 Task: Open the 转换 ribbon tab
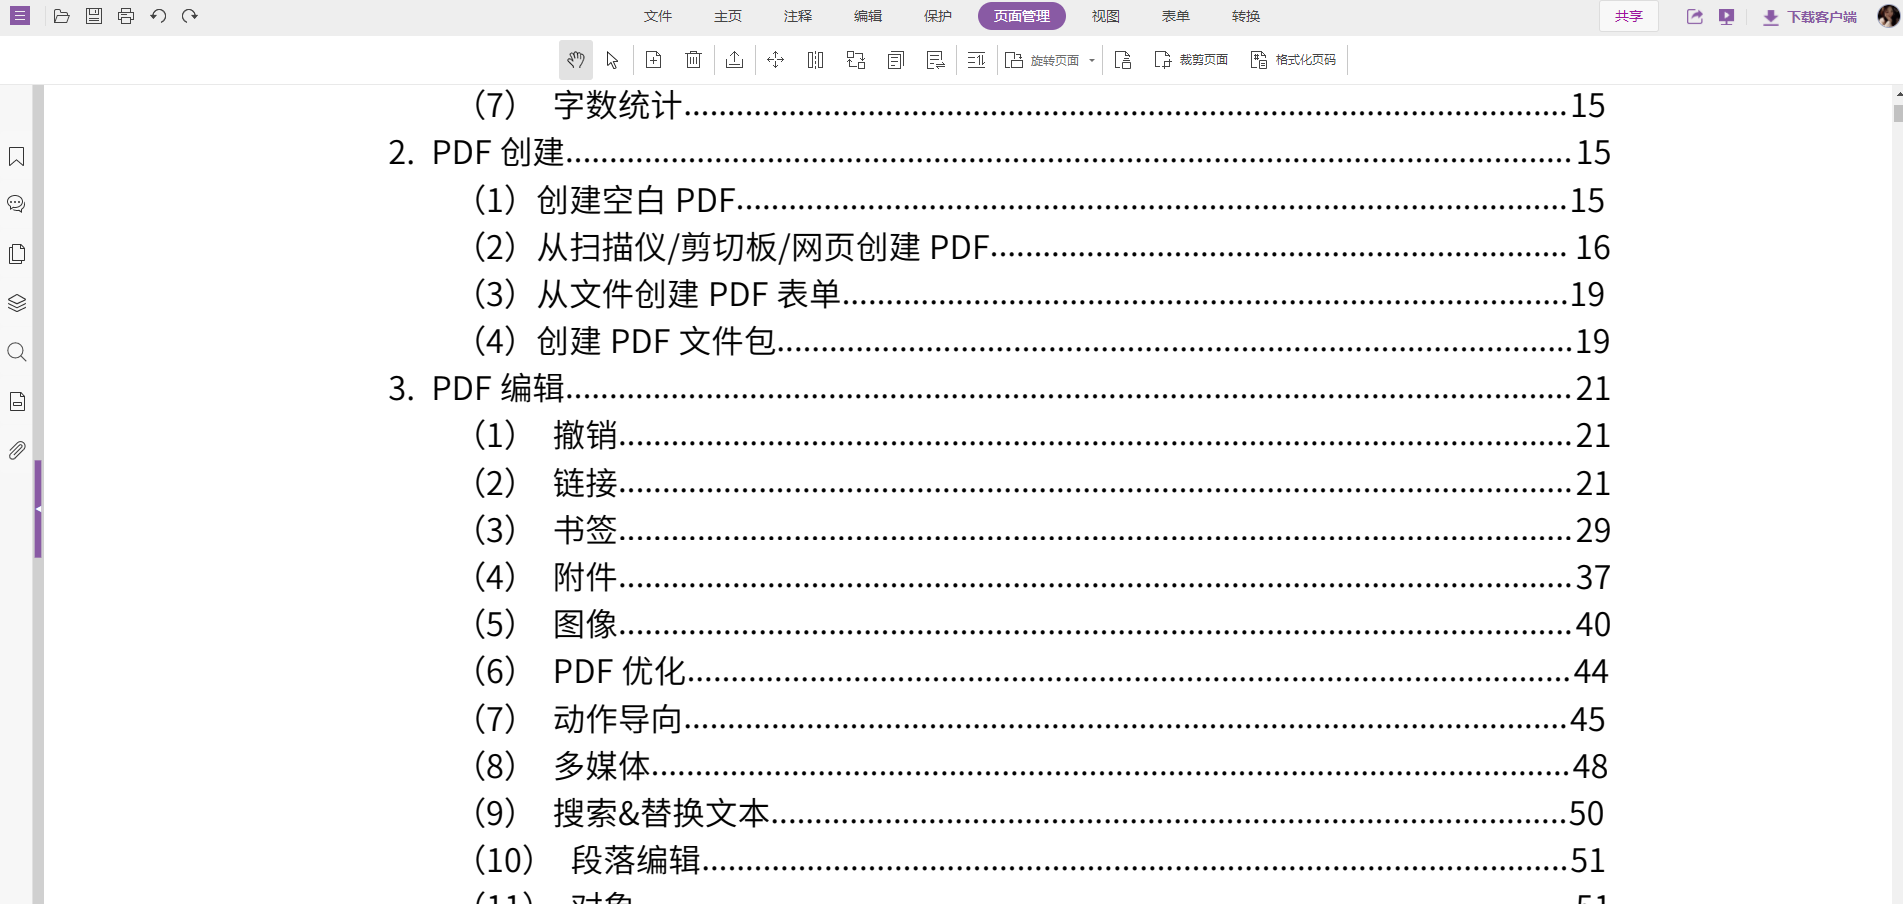point(1246,16)
